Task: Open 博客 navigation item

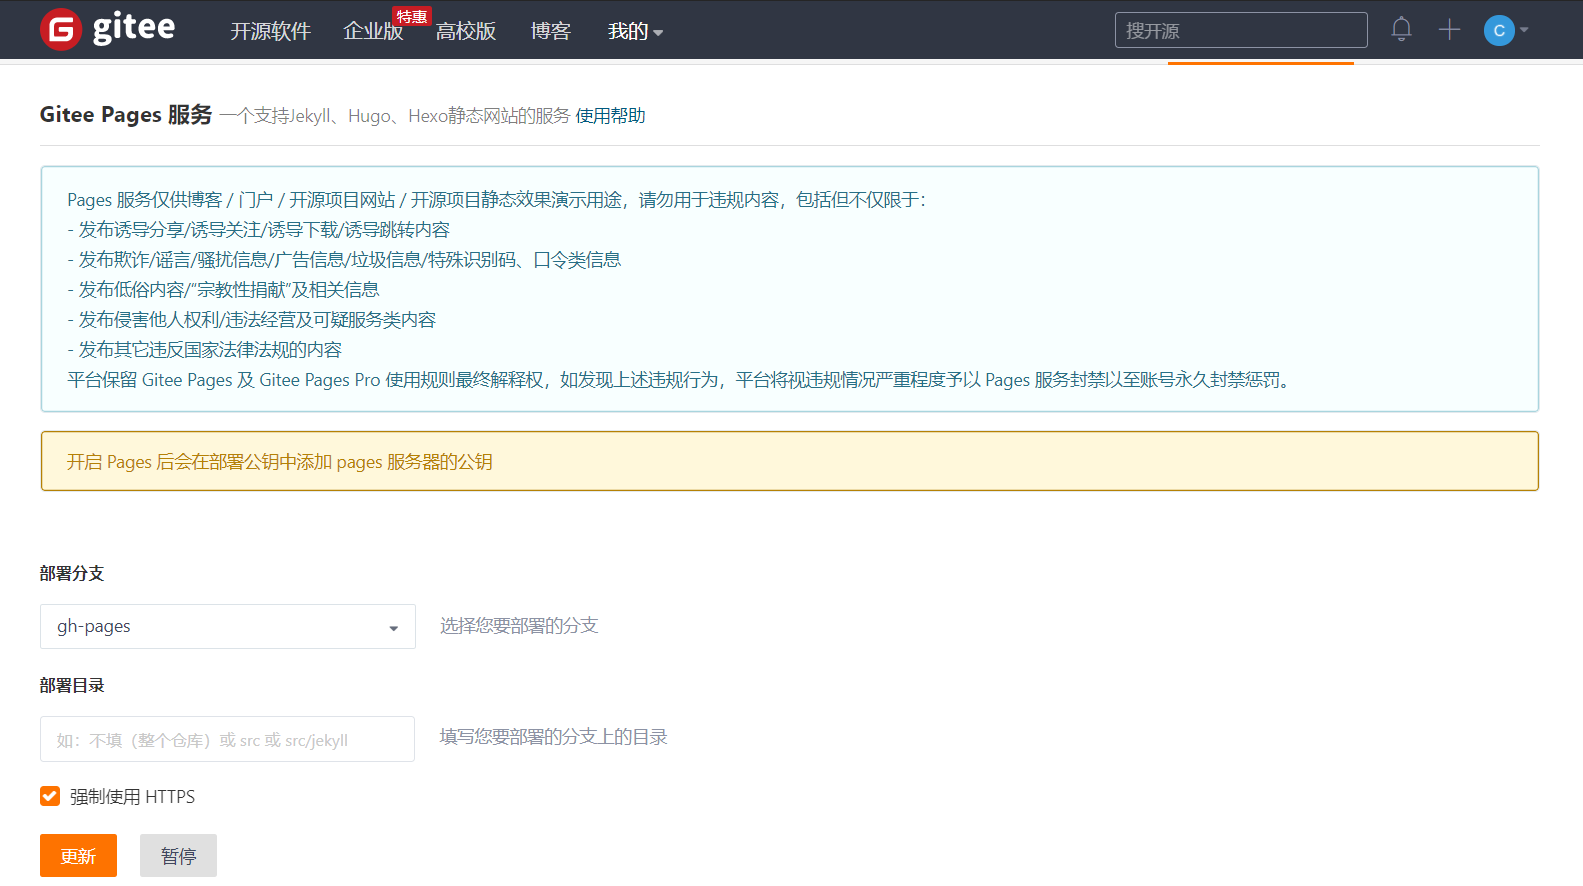Action: click(550, 31)
